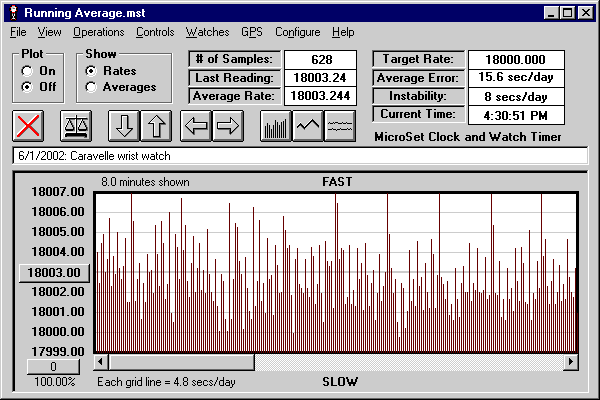
Task: Select the line graph display icon
Action: tap(308, 126)
